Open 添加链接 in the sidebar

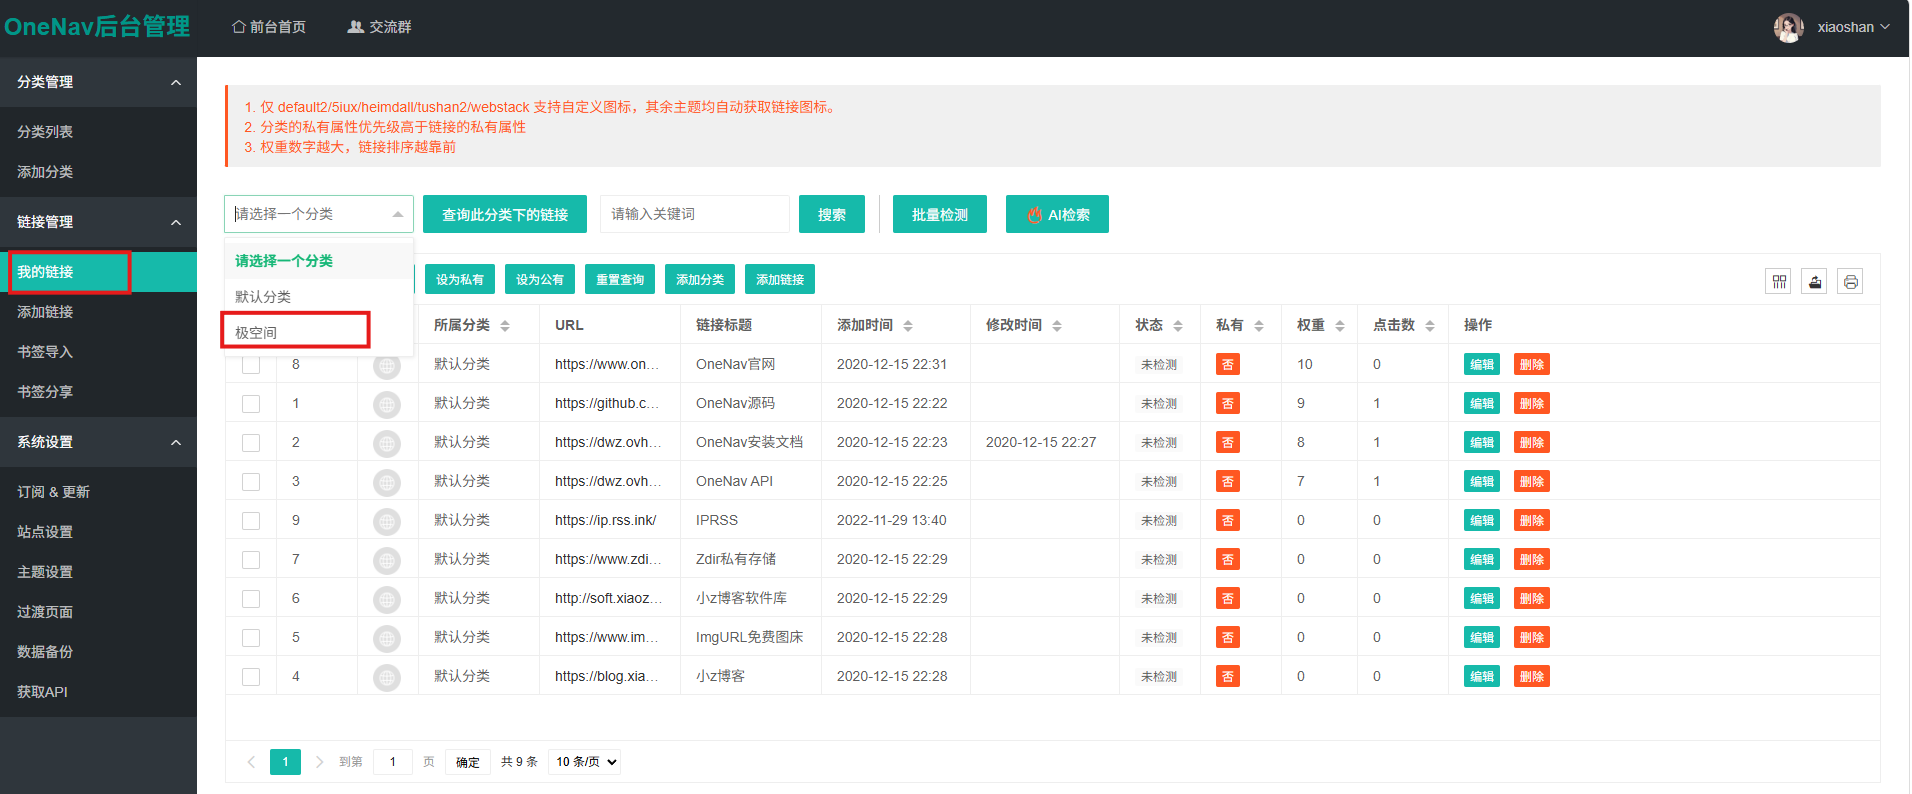[98, 312]
